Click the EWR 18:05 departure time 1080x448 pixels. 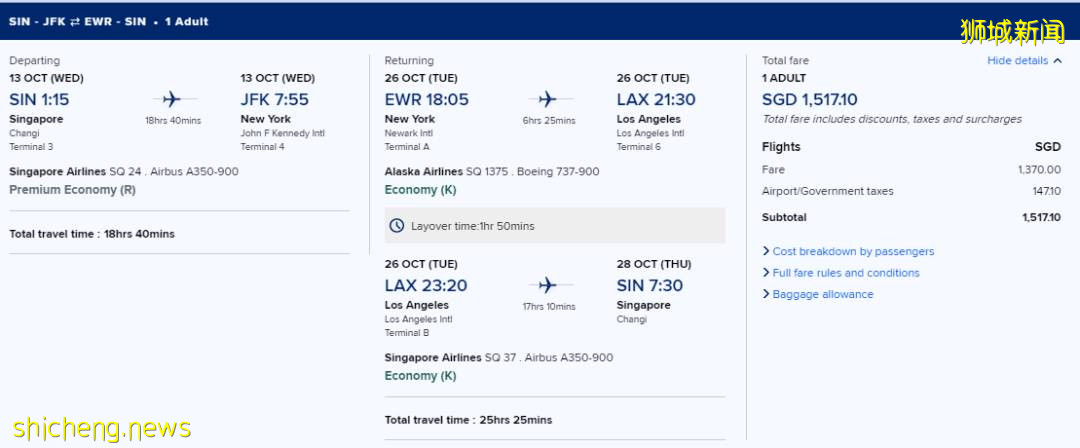(x=426, y=99)
